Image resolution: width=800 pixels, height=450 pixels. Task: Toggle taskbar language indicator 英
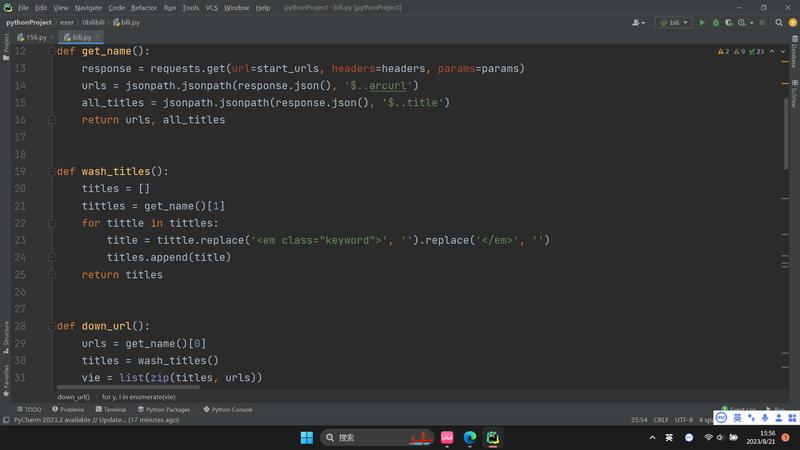click(669, 438)
